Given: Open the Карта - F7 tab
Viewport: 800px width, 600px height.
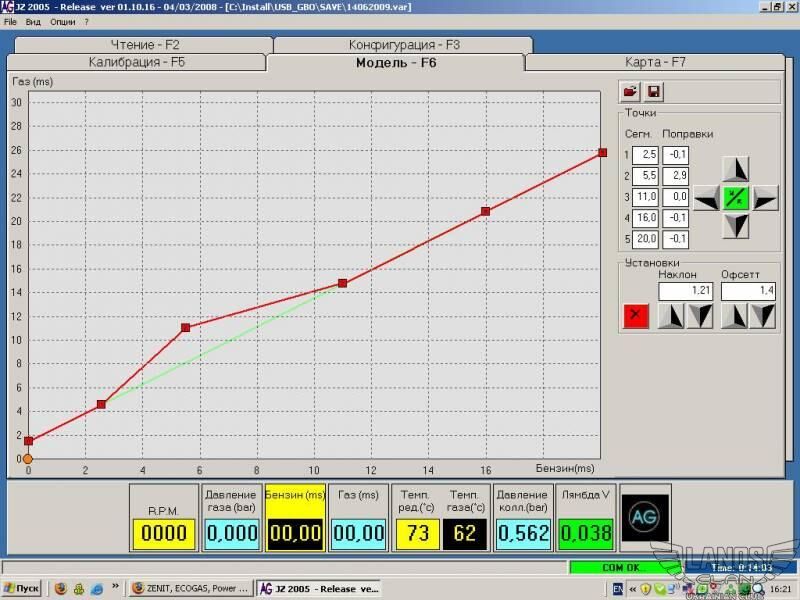Looking at the screenshot, I should tap(655, 63).
